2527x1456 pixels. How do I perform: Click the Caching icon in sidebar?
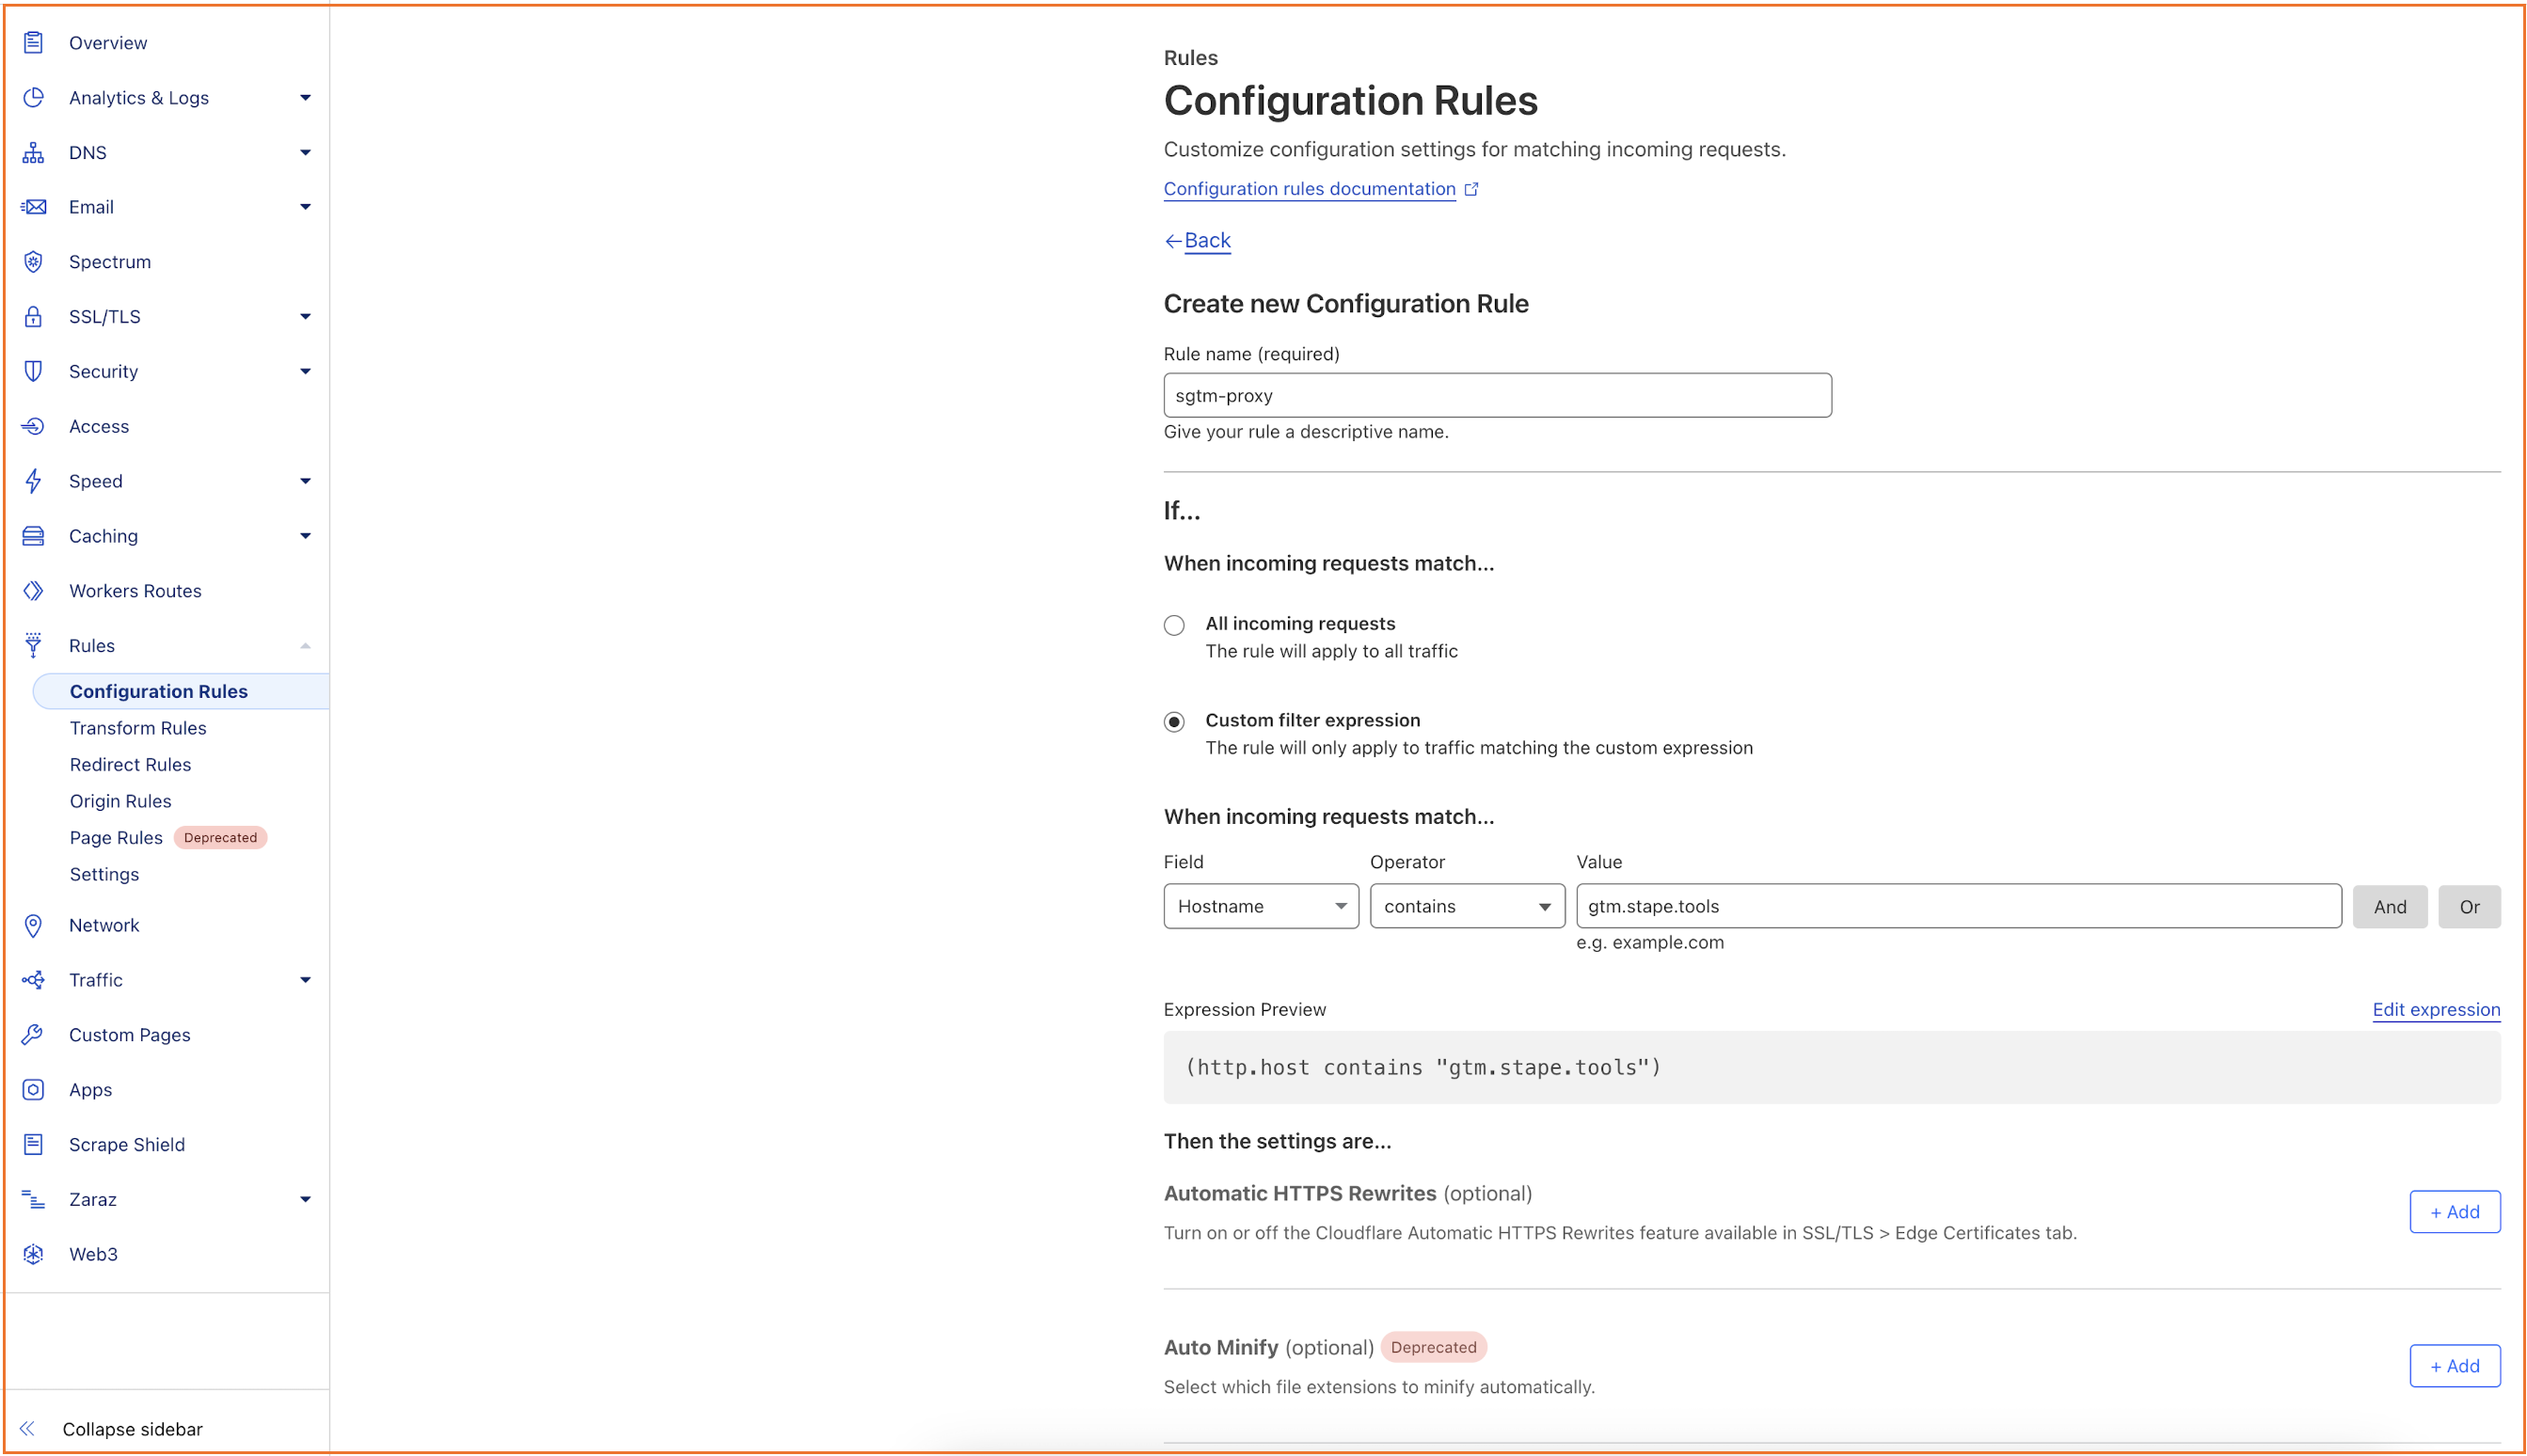point(33,536)
